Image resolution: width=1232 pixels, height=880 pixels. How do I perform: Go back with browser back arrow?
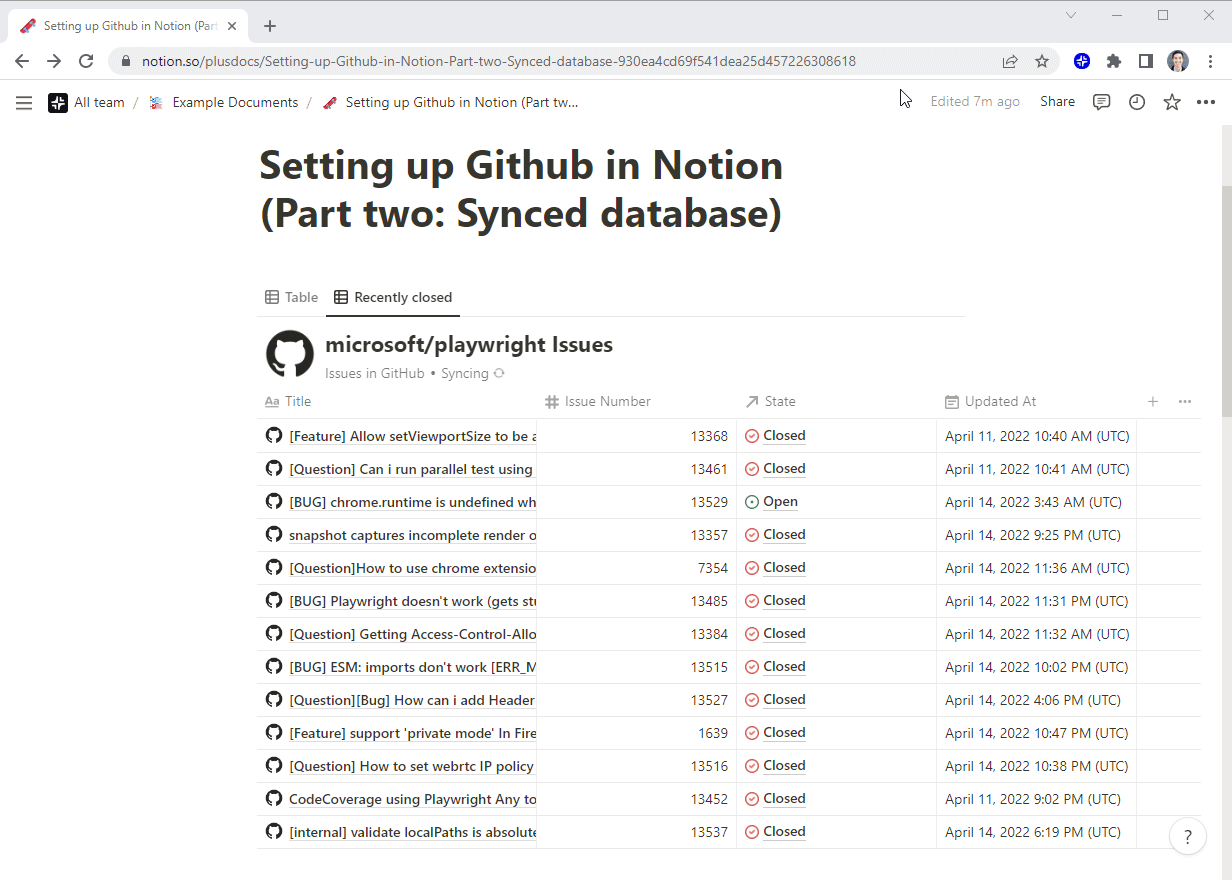[22, 61]
